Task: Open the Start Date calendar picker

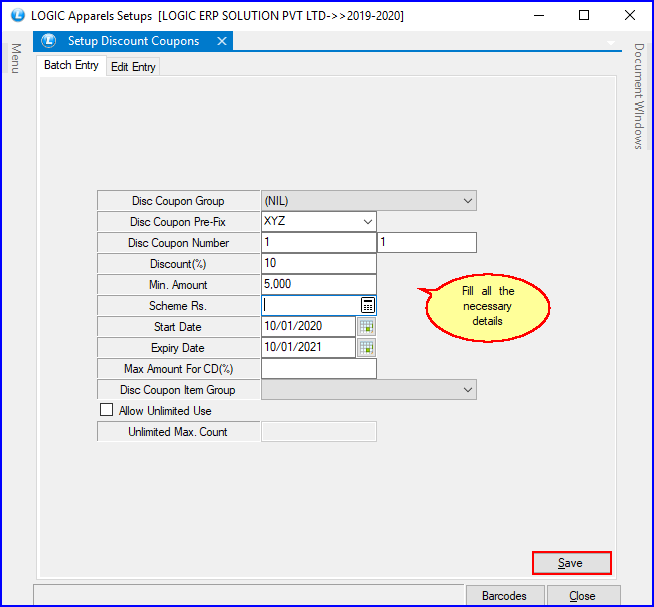Action: tap(367, 327)
